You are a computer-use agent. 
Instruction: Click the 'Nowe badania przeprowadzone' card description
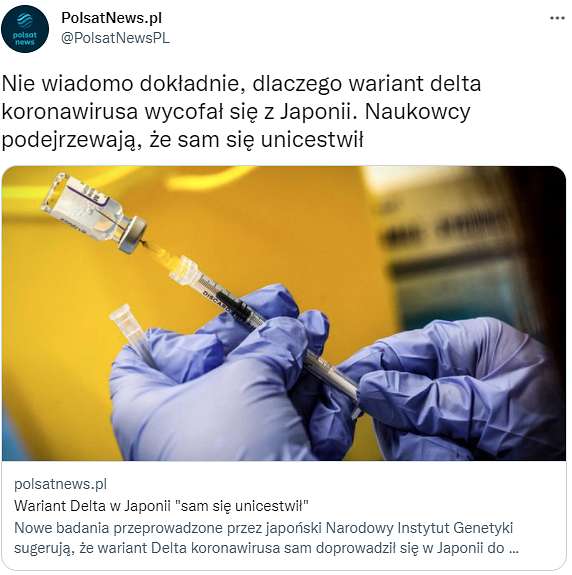pos(267,538)
